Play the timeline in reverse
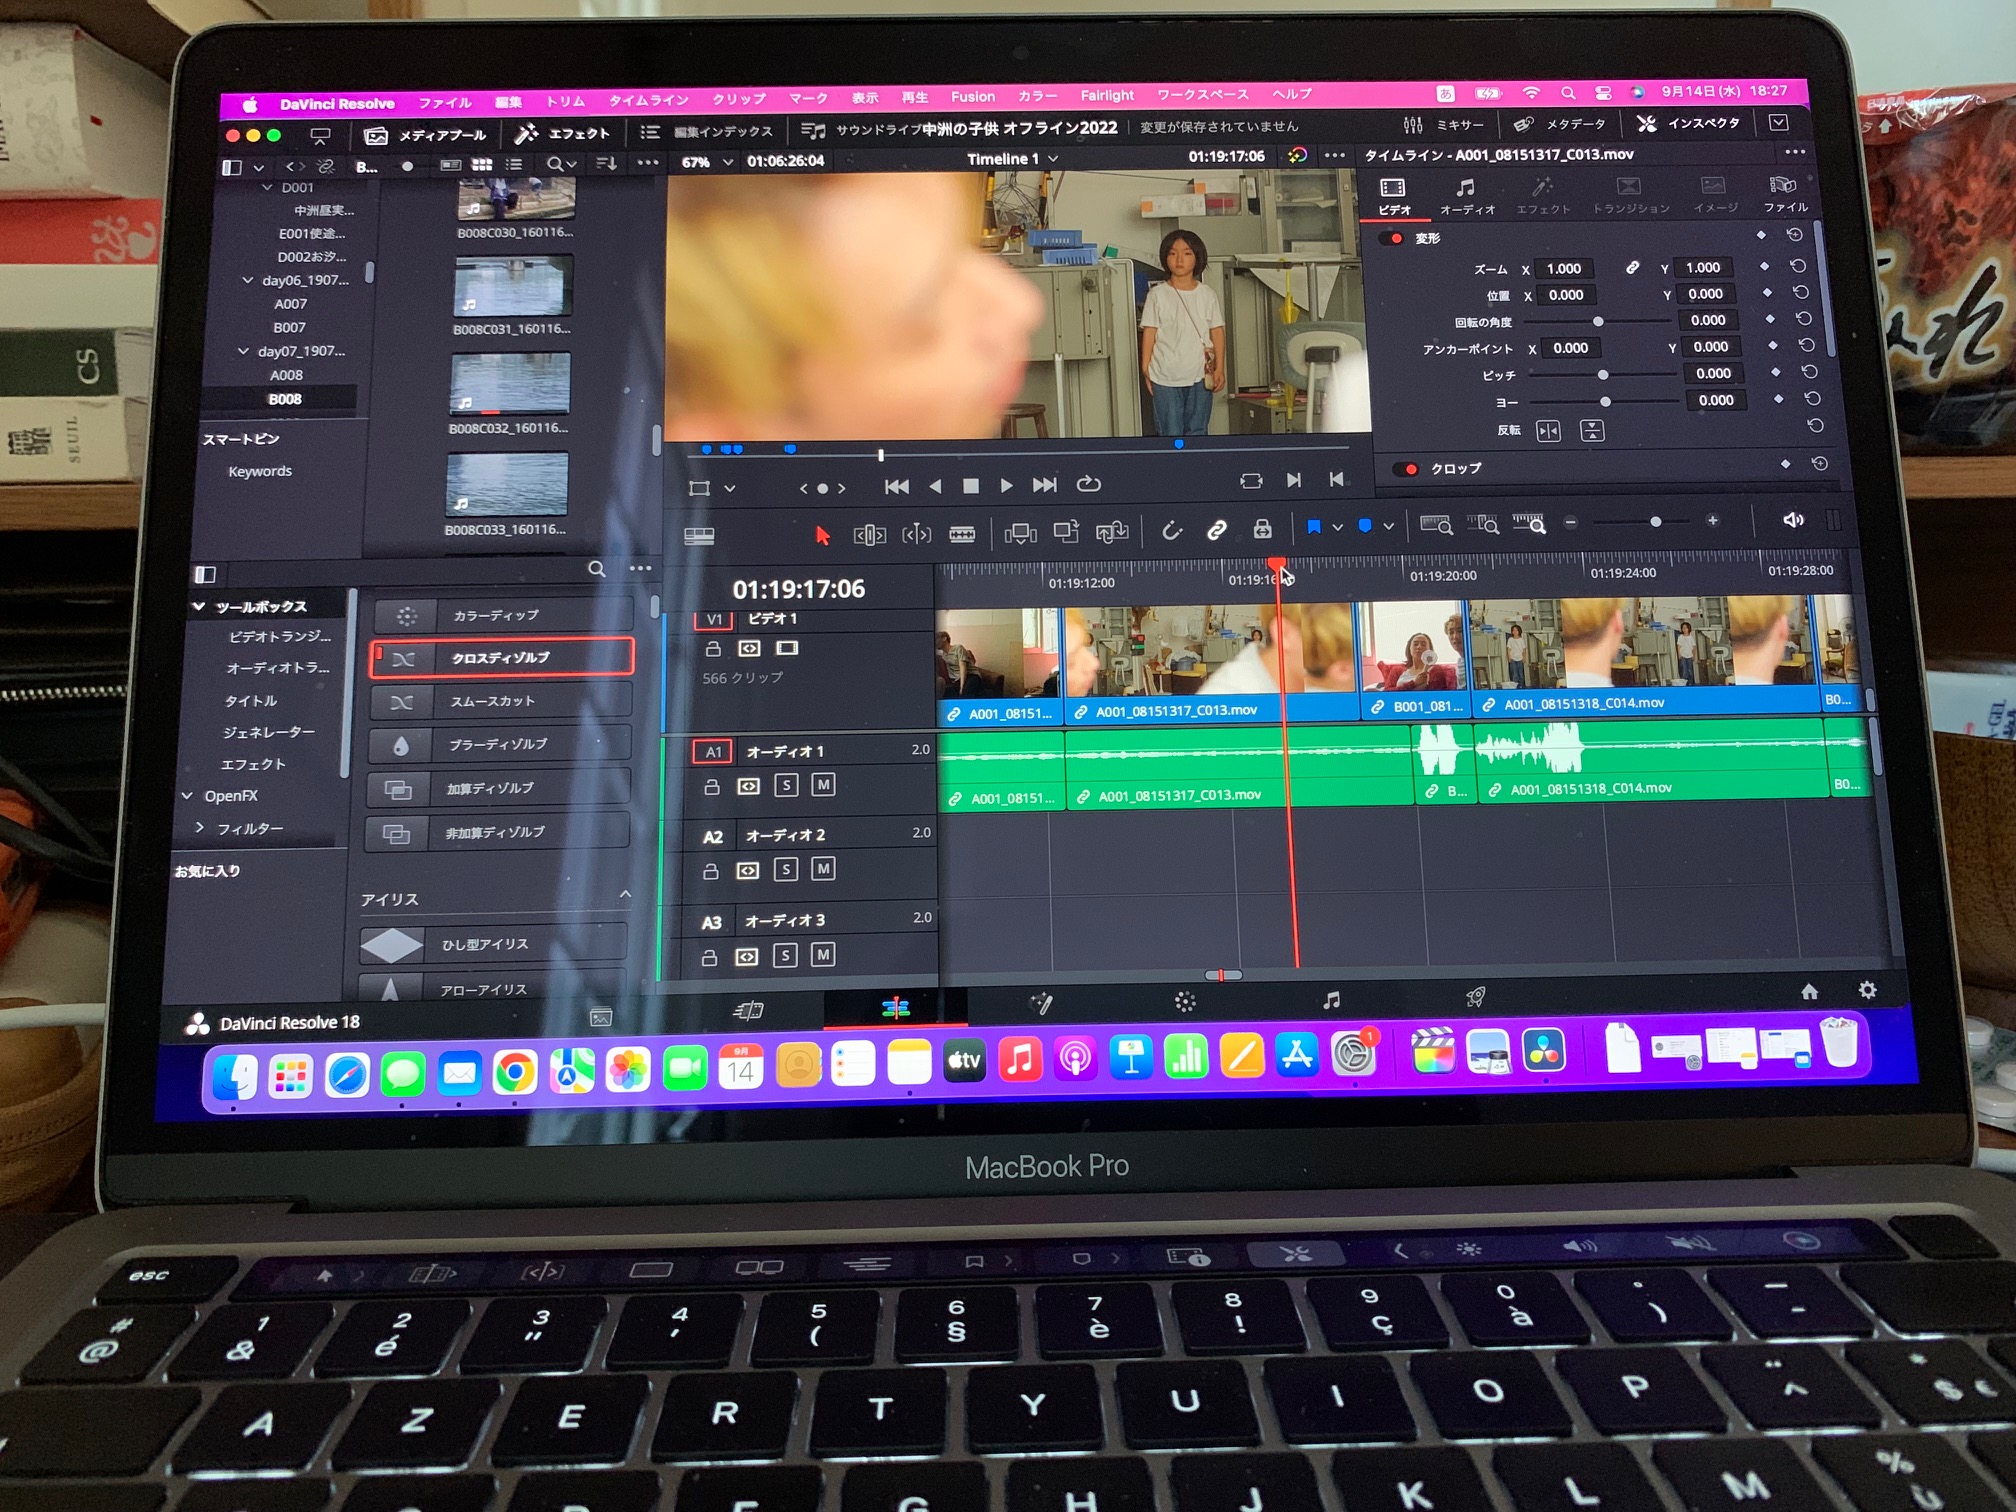The height and width of the screenshot is (1512, 2016). click(935, 487)
